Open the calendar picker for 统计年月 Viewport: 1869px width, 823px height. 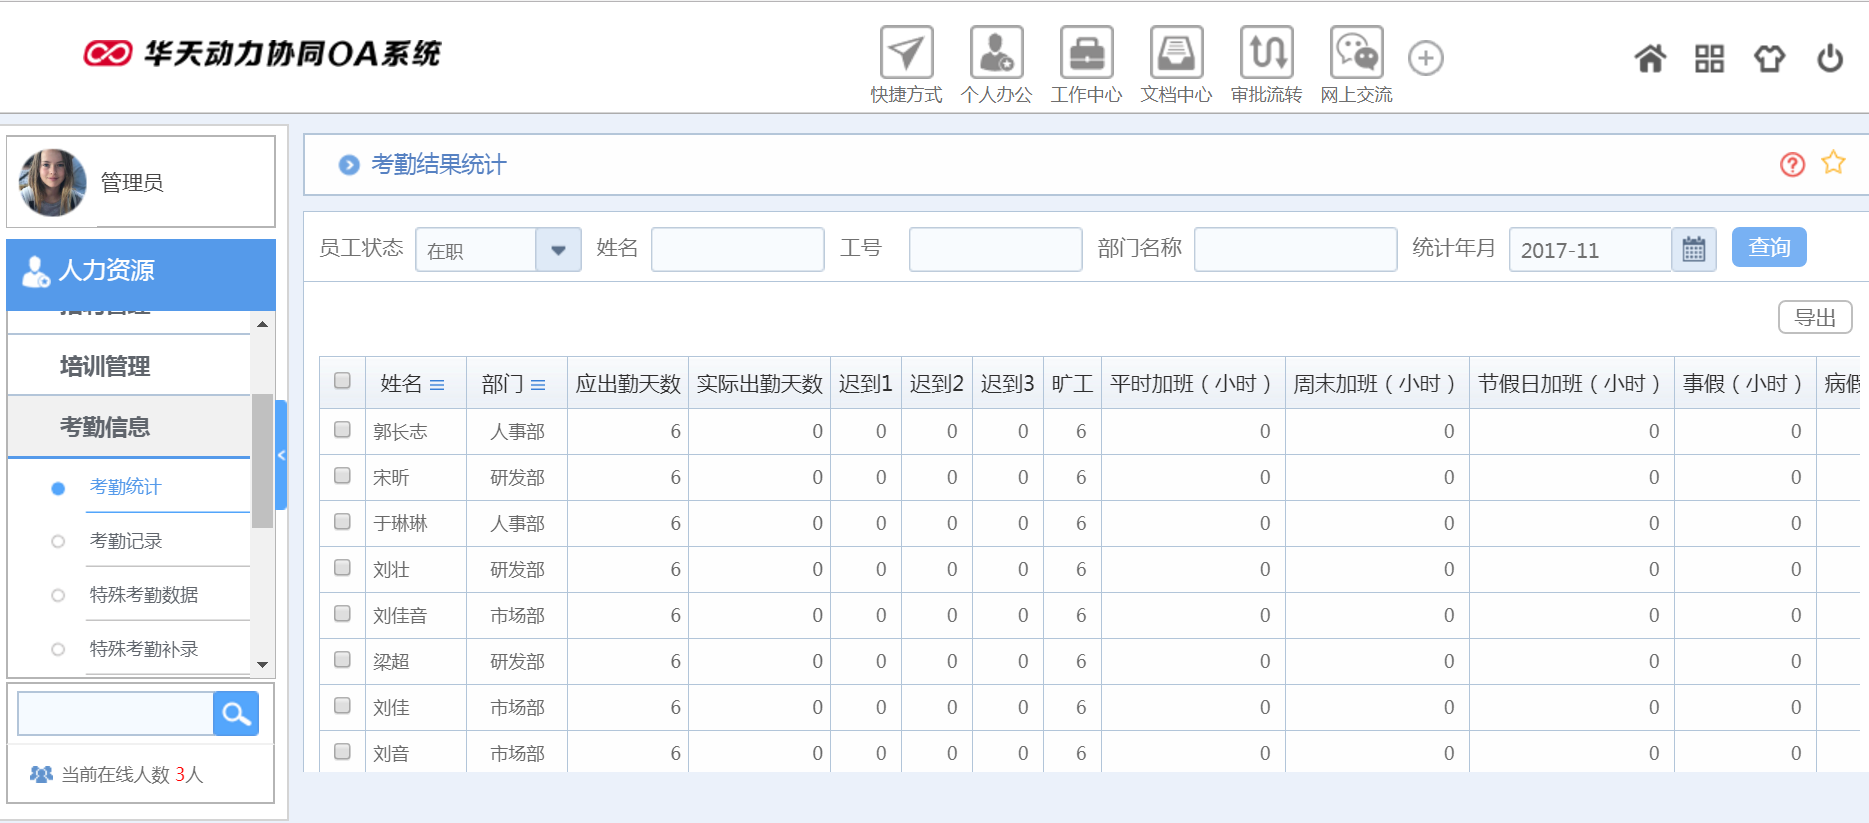tap(1693, 250)
